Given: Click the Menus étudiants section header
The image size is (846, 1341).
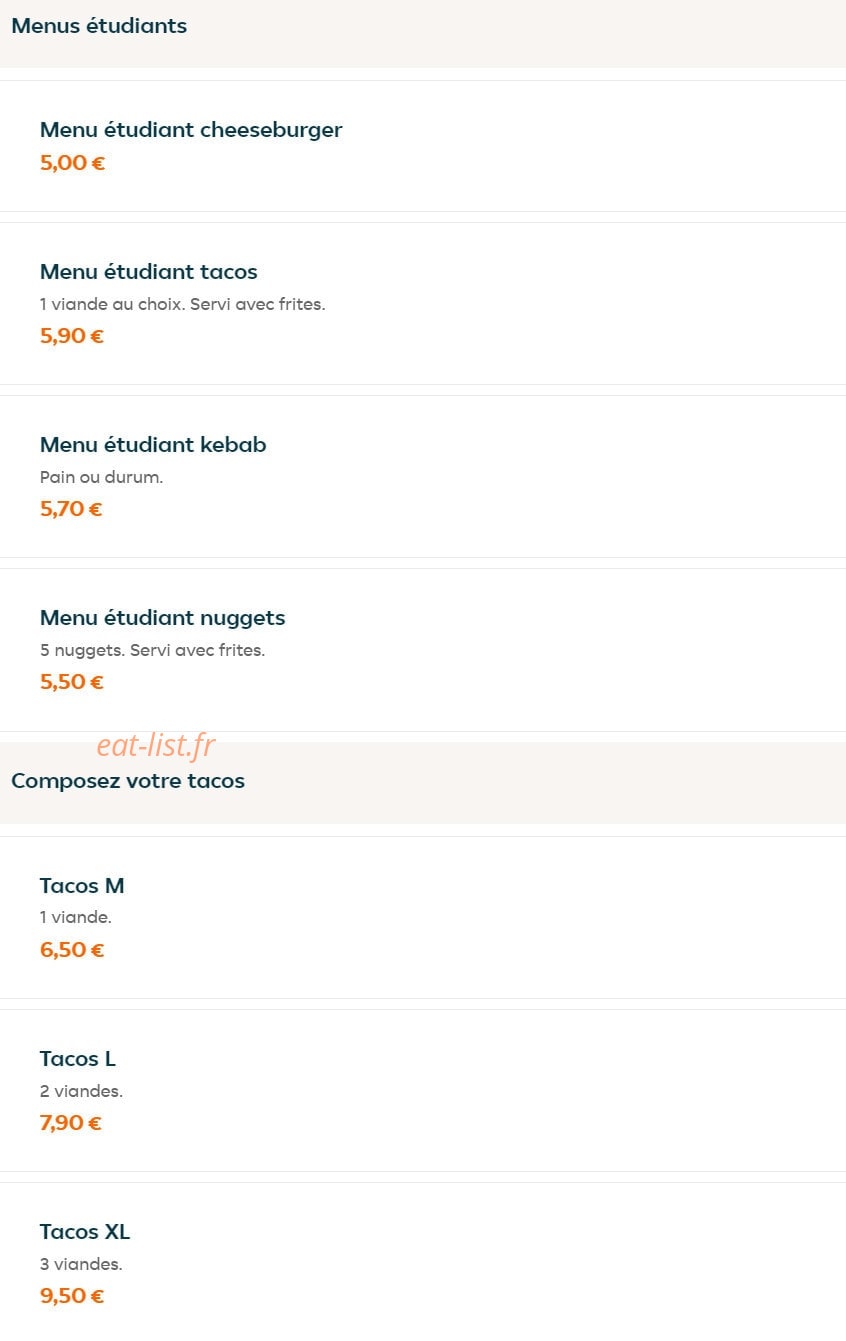Looking at the screenshot, I should [99, 26].
